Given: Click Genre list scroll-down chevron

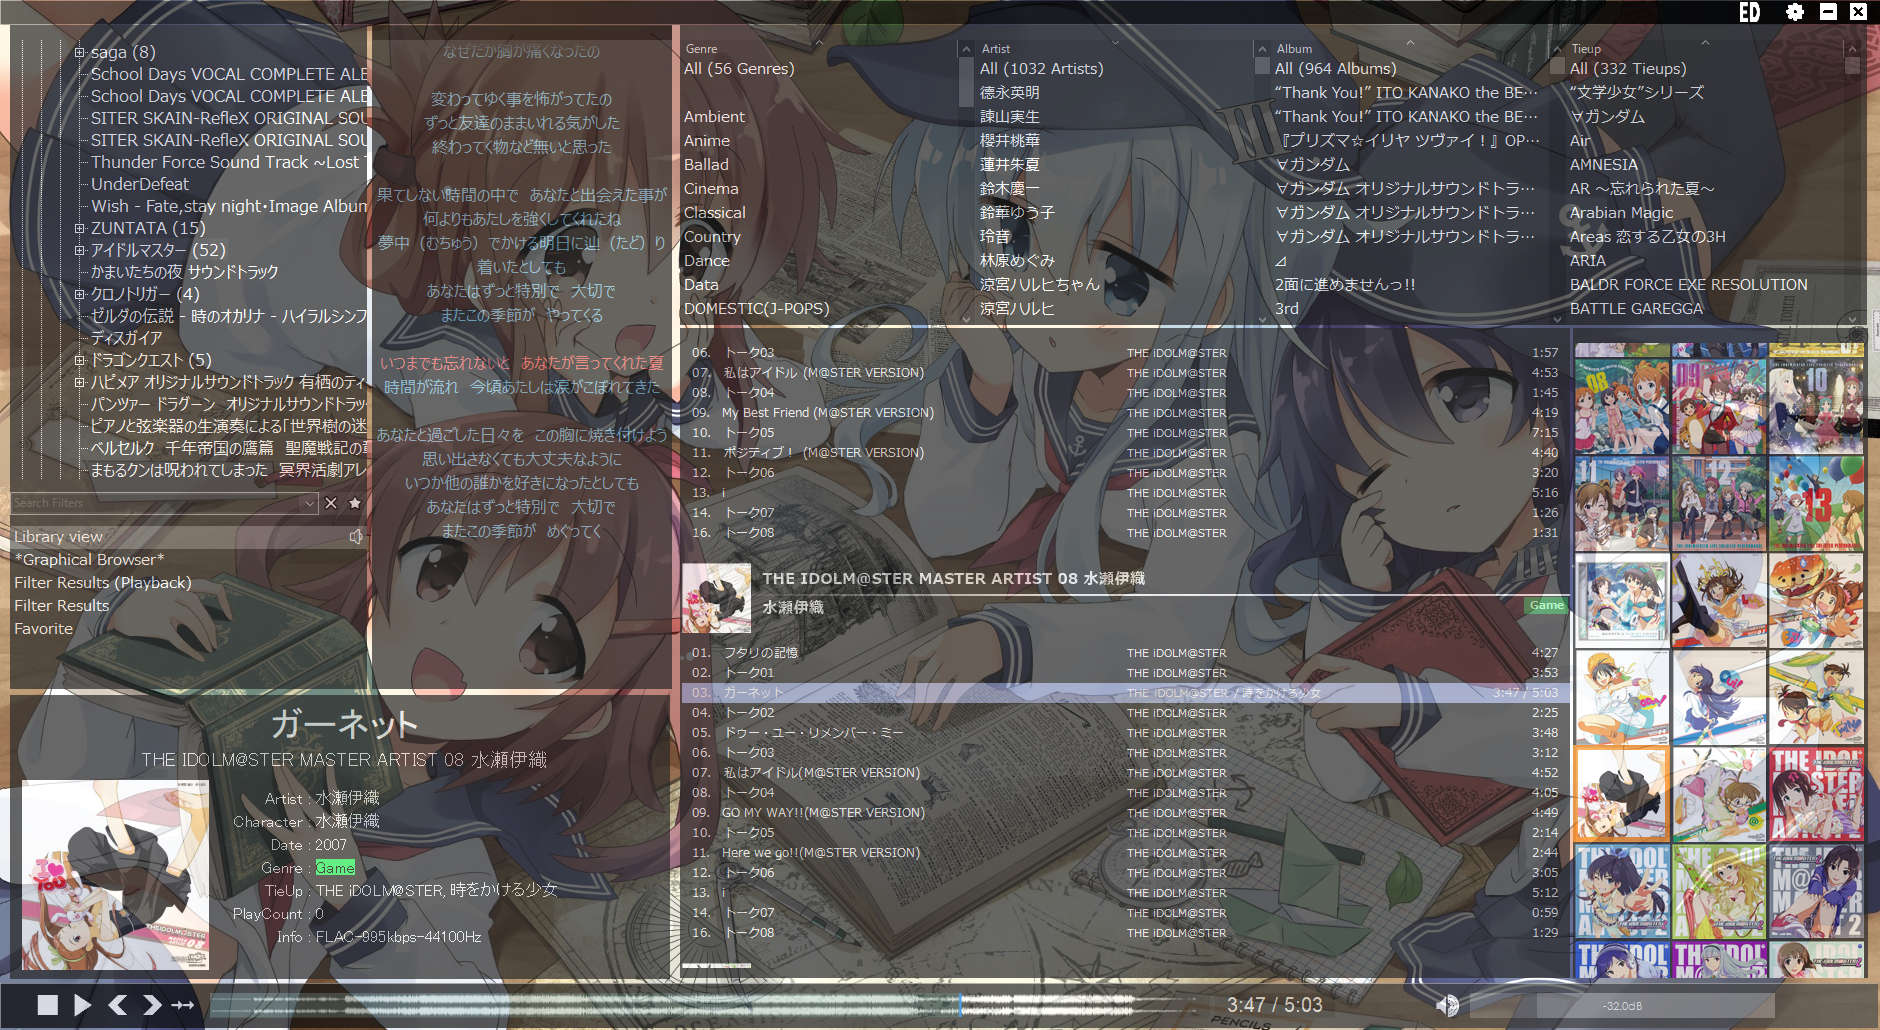Looking at the screenshot, I should point(966,318).
